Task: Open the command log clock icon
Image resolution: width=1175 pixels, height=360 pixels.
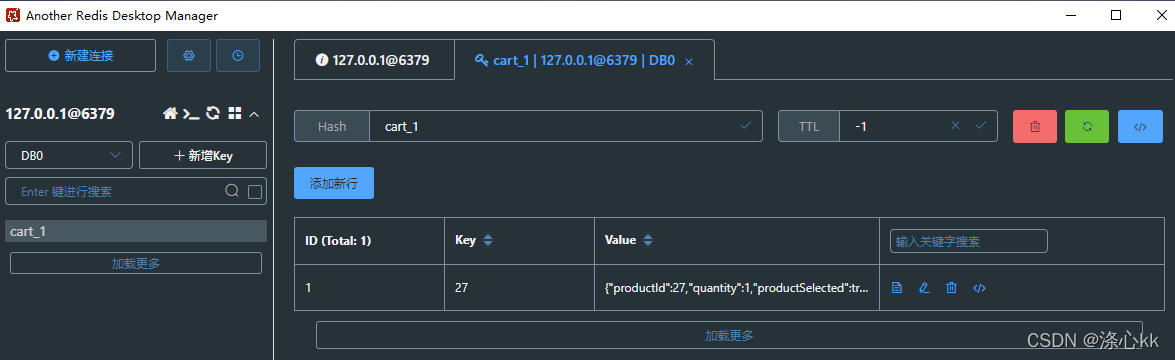Action: [238, 56]
